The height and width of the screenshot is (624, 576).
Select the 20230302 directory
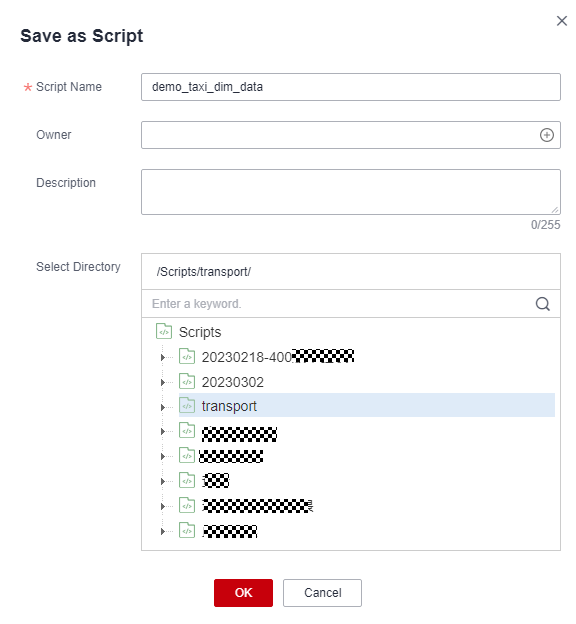(x=232, y=382)
